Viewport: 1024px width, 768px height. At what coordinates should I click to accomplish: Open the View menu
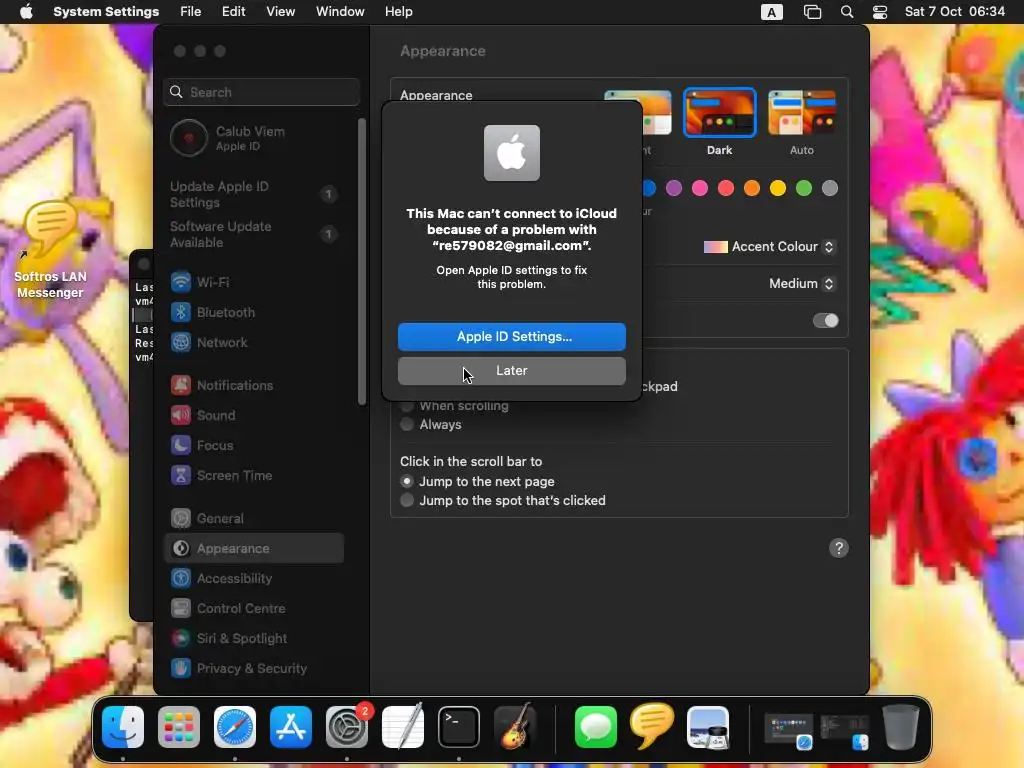click(280, 12)
